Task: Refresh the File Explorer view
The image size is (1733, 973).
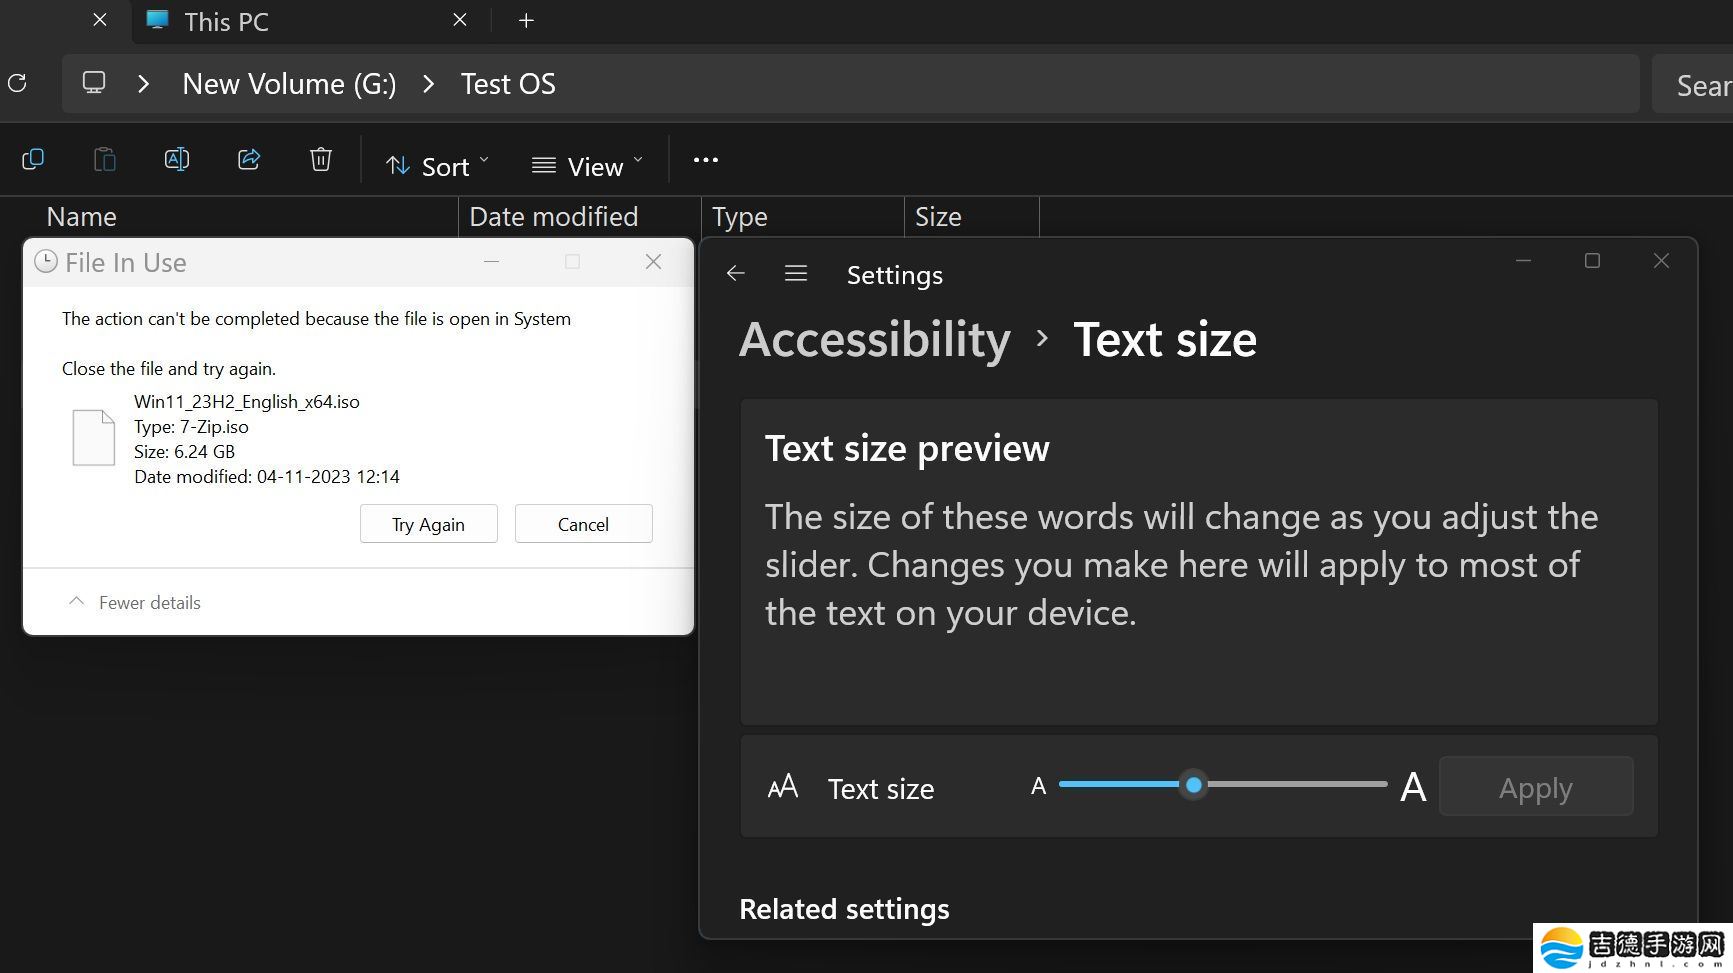Action: click(16, 83)
